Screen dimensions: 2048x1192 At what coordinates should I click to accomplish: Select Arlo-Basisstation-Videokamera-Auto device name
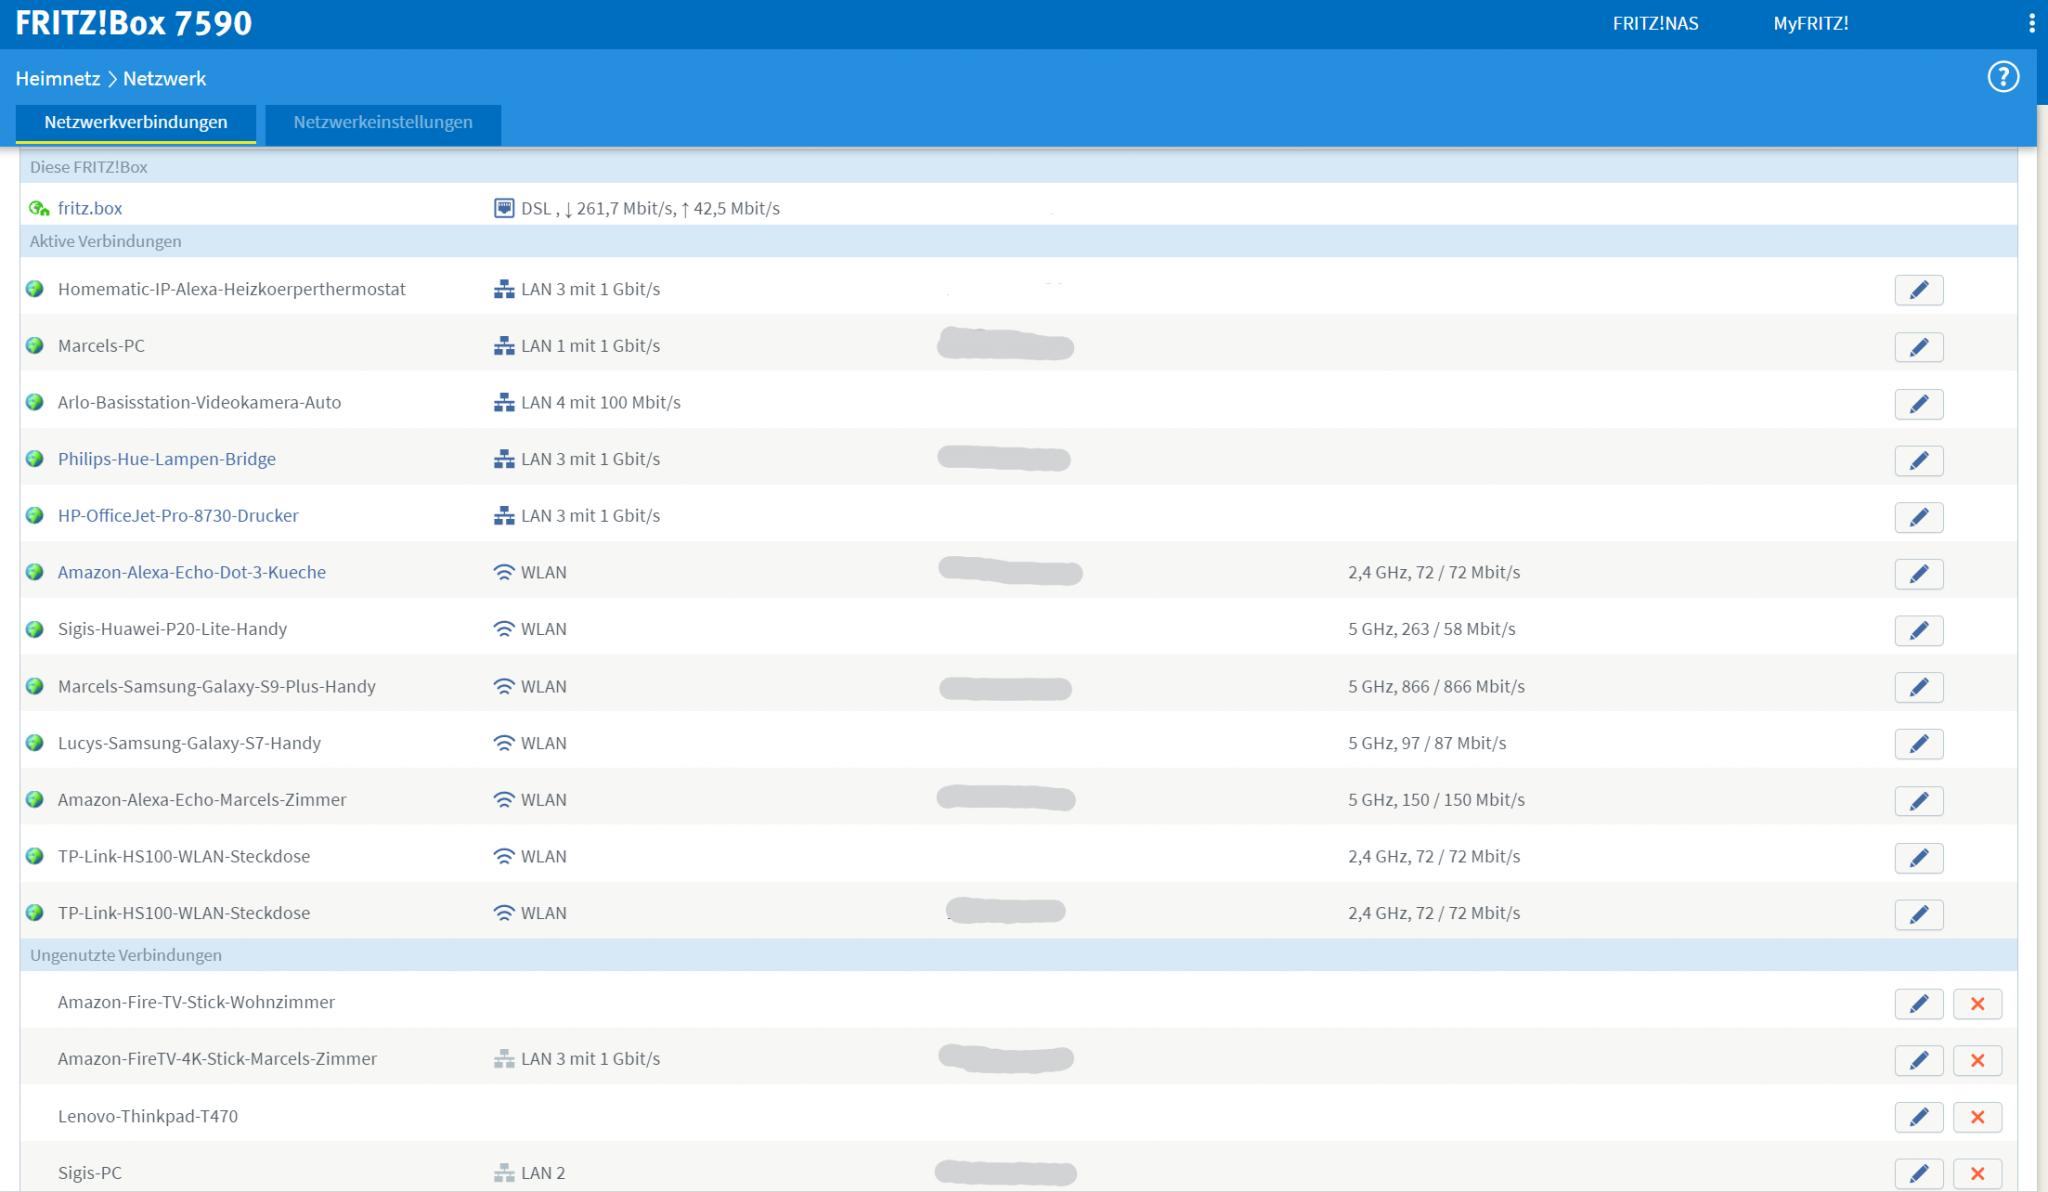199,402
